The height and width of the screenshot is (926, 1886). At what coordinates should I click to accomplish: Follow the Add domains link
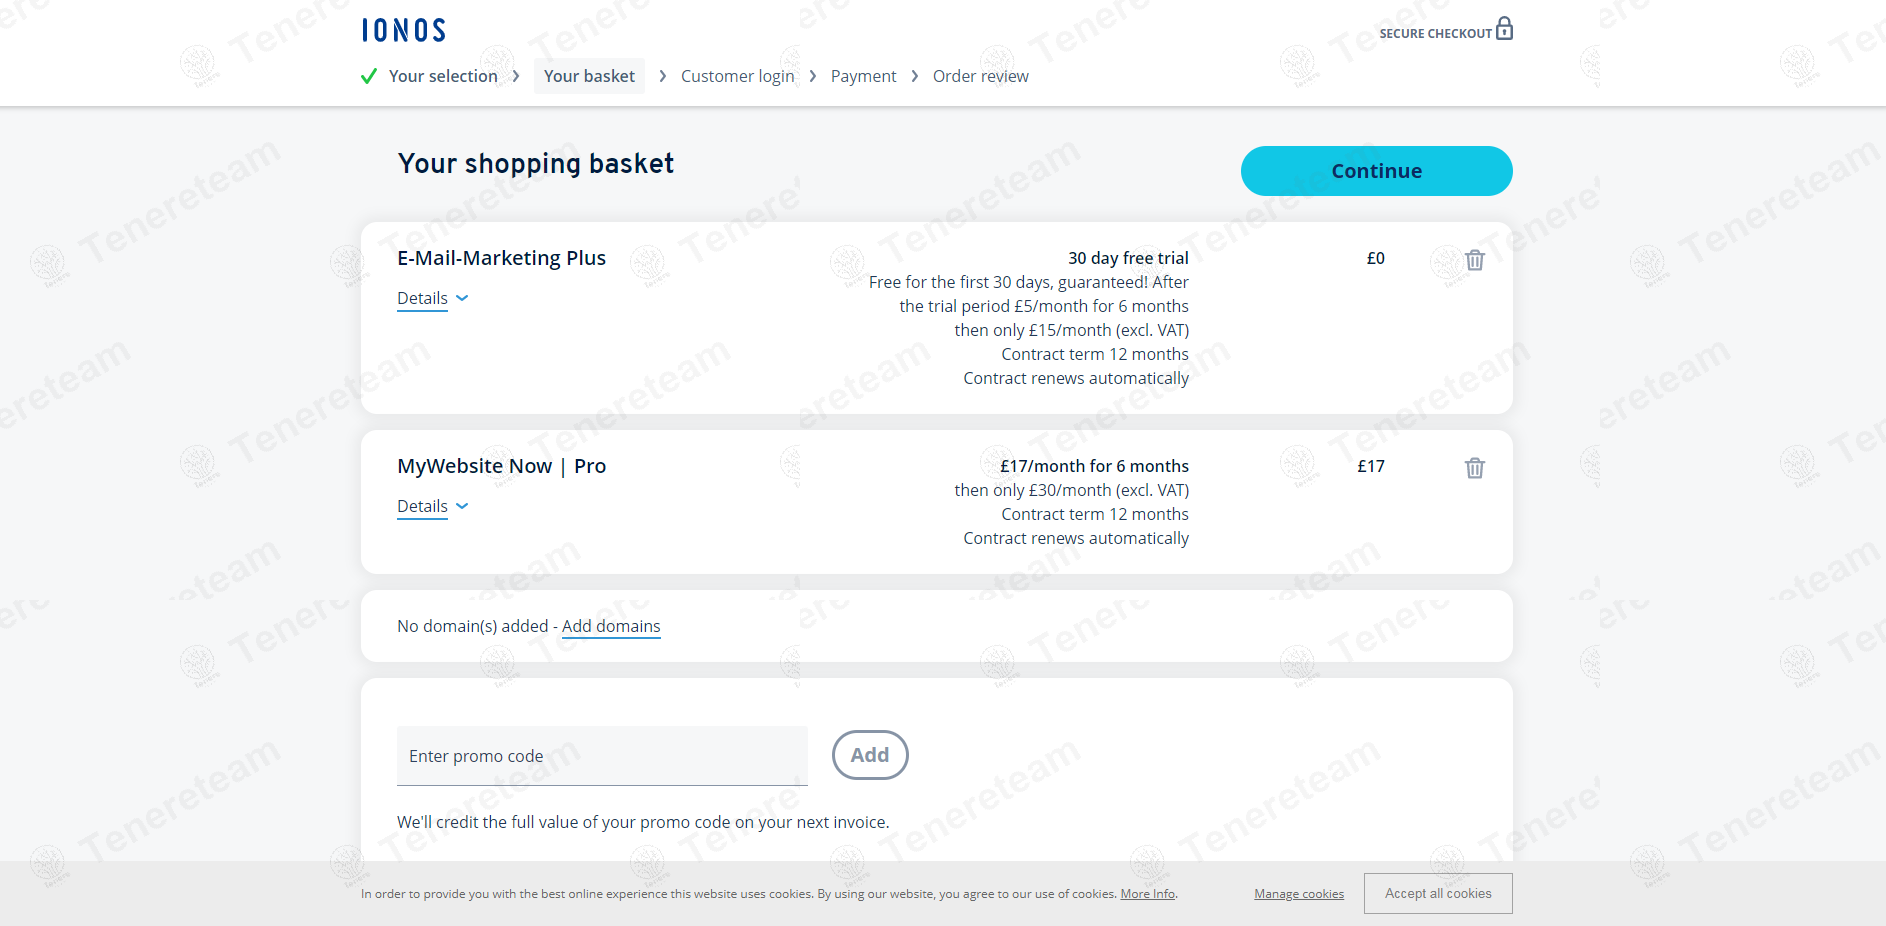click(611, 626)
